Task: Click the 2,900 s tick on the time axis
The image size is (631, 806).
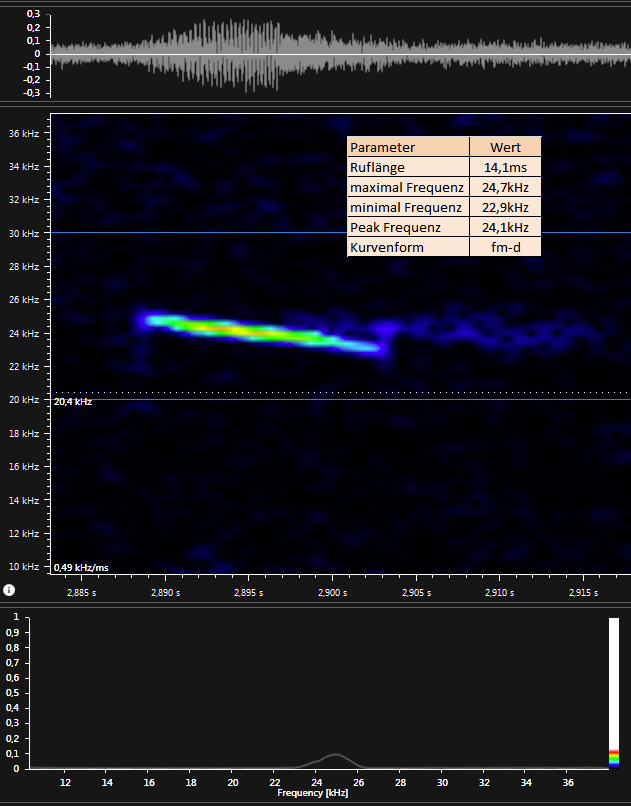Action: coord(332,593)
